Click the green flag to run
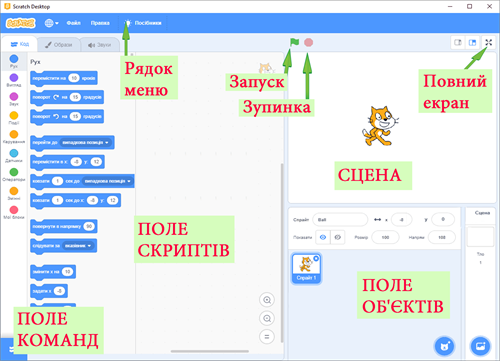 [x=294, y=42]
